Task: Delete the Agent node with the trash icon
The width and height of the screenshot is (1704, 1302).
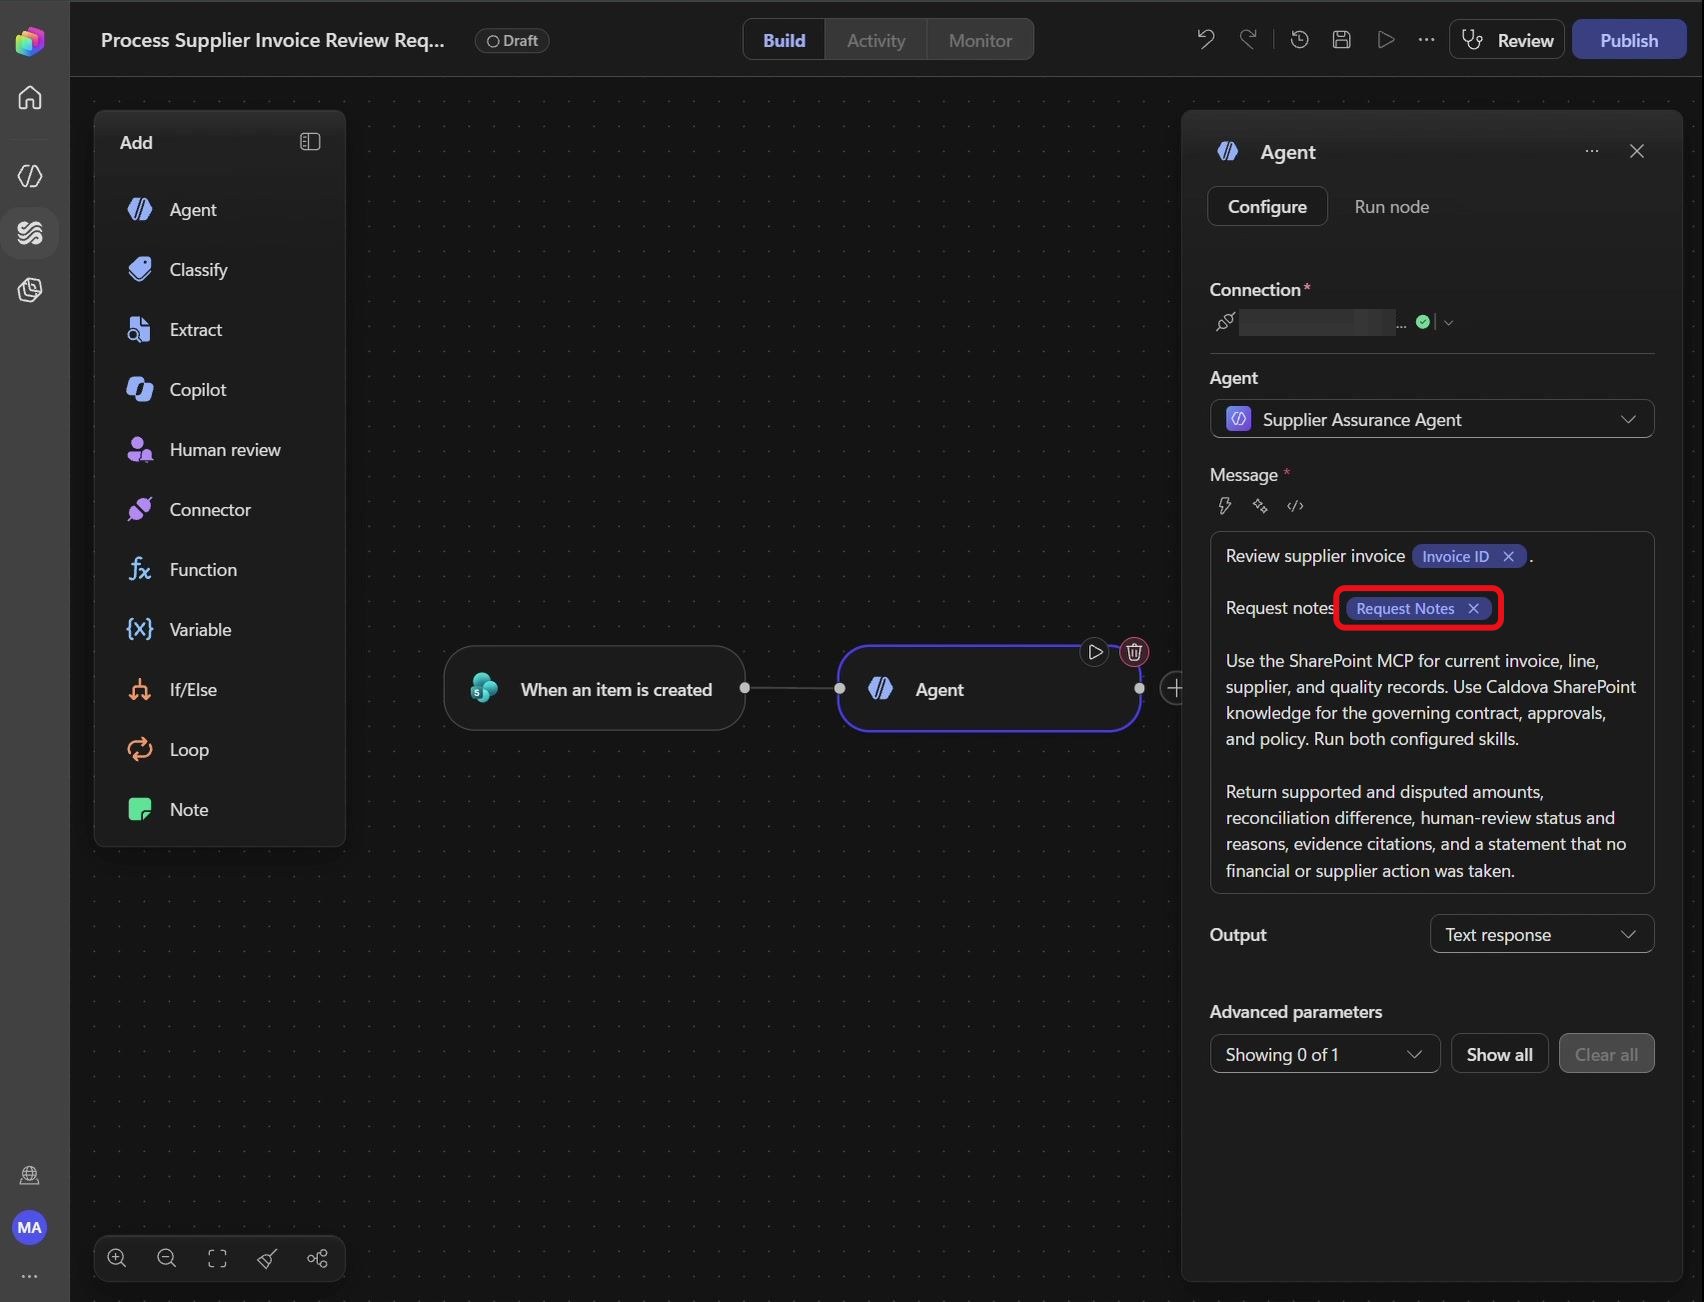Action: click(1134, 652)
